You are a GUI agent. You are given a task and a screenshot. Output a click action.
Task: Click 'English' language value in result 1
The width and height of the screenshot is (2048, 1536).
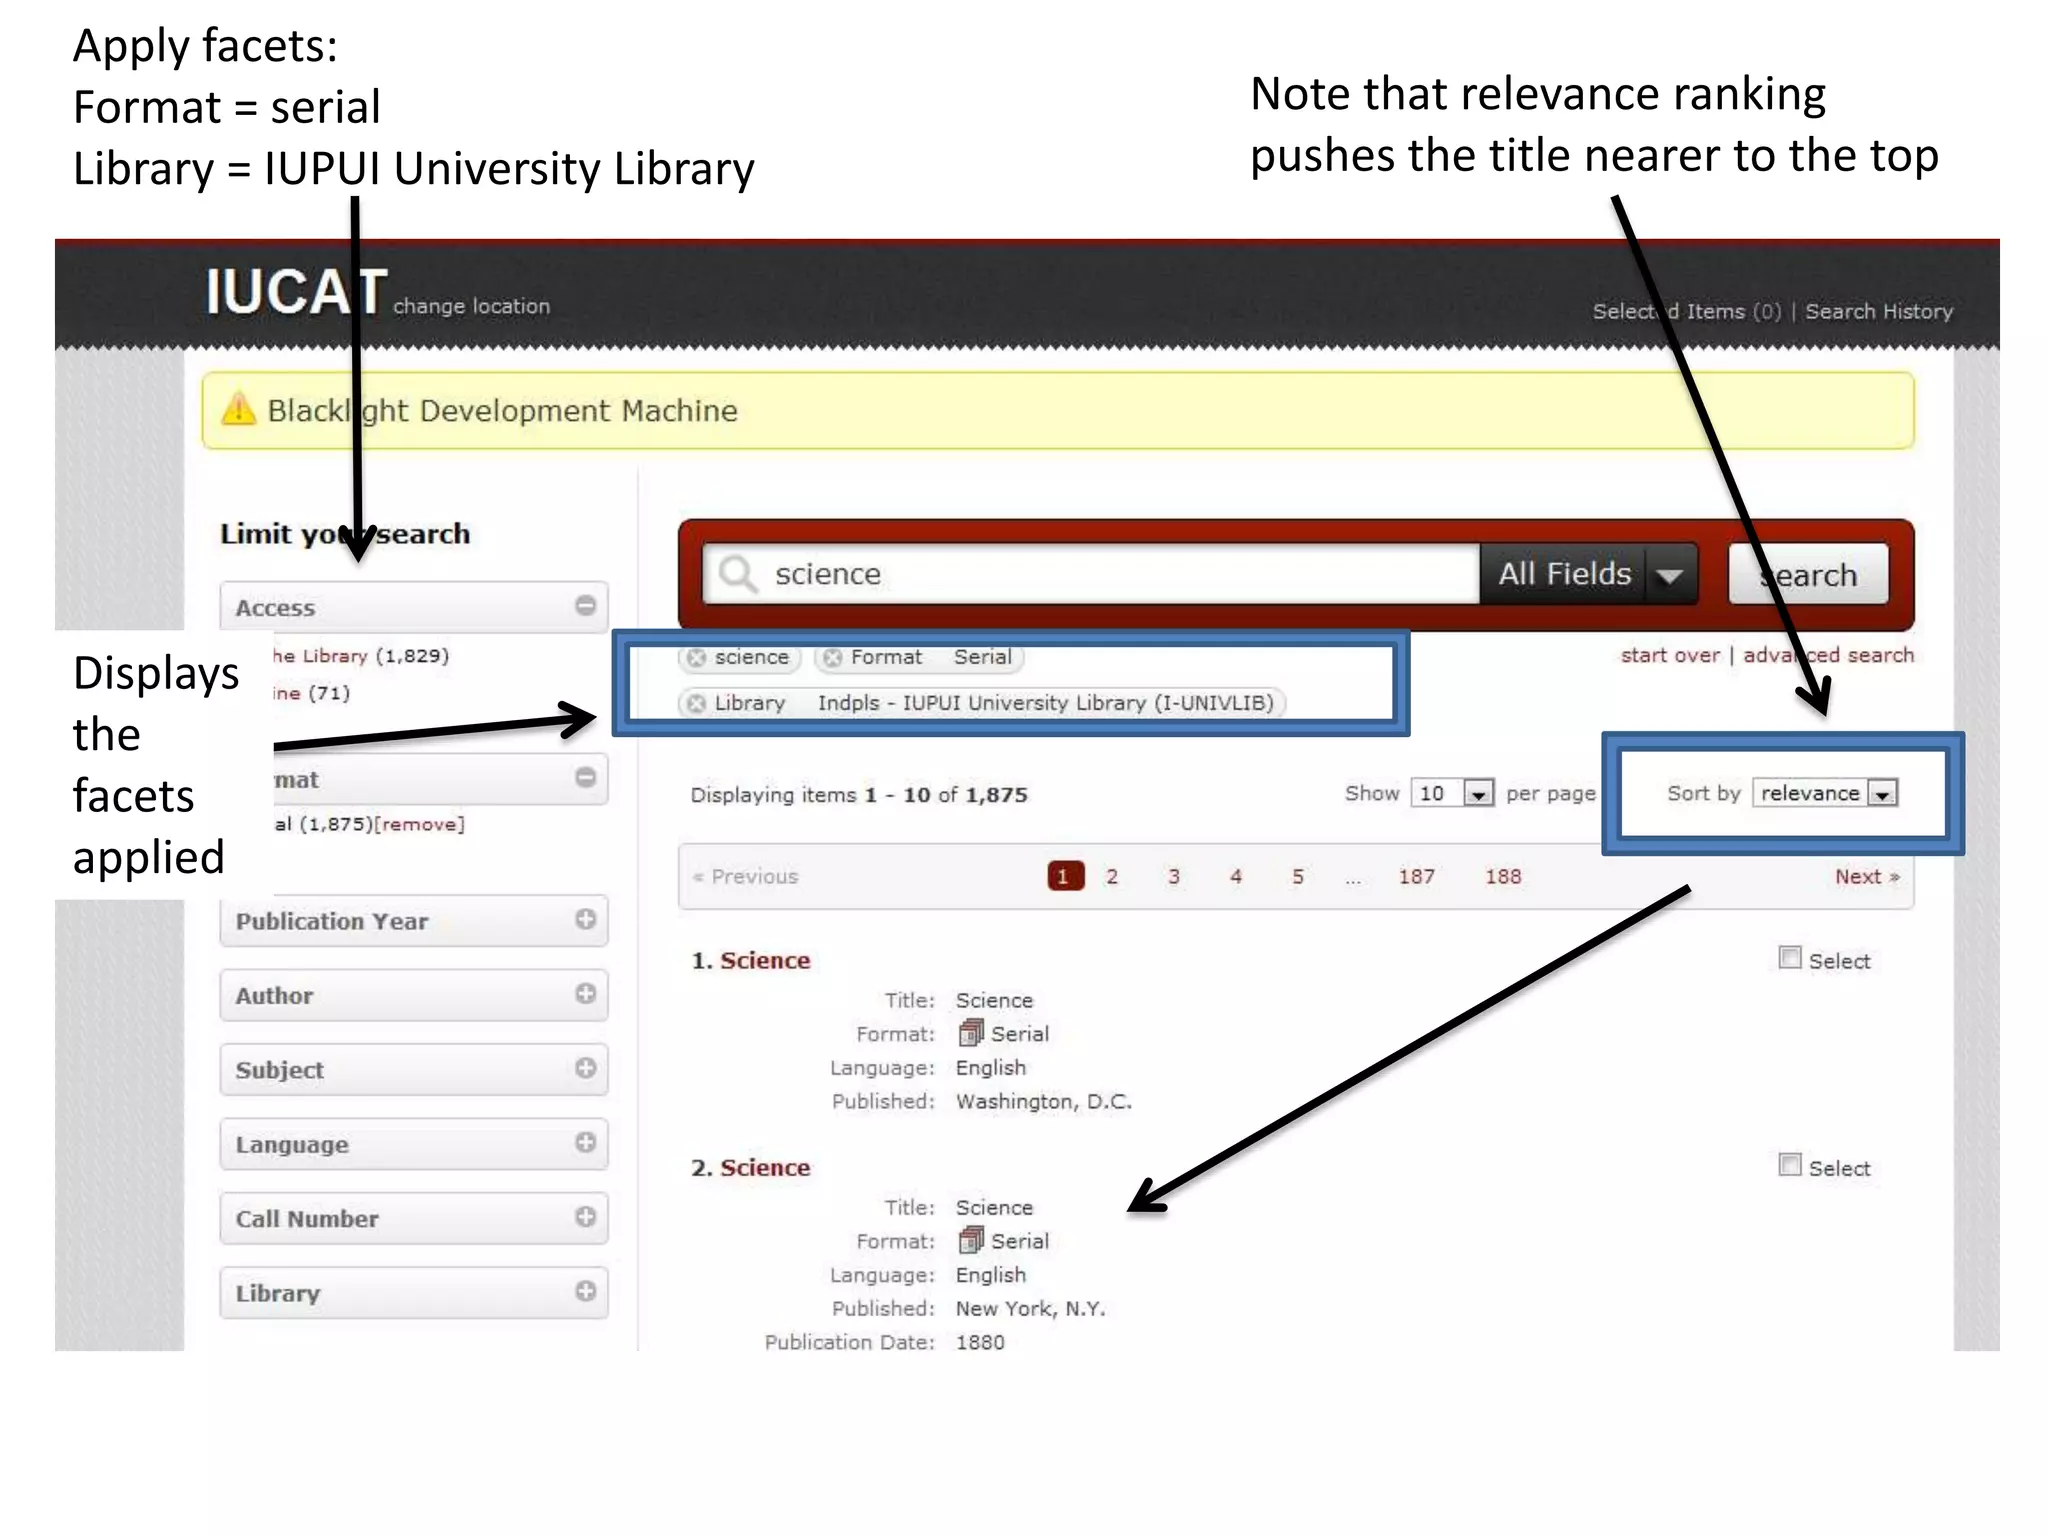(x=990, y=1067)
